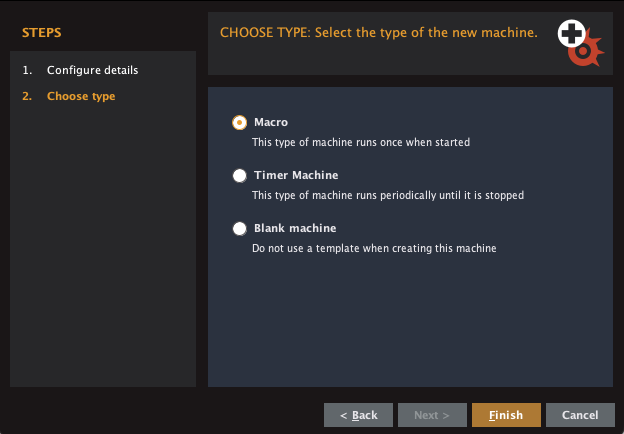Click the Finish button
The image size is (624, 434).
pos(506,415)
